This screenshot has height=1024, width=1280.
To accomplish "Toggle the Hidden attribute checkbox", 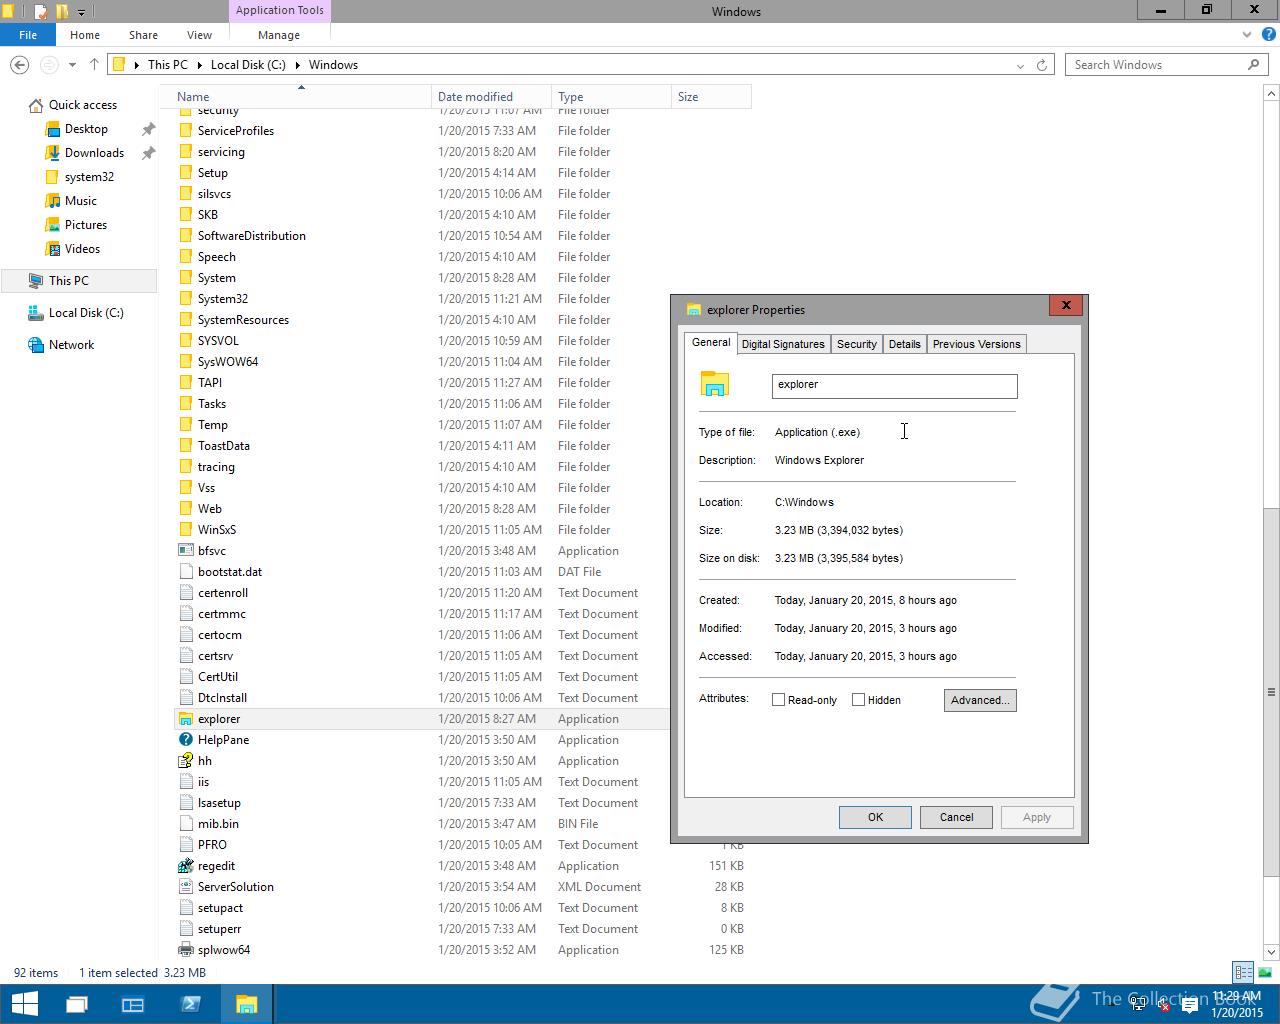I will 858,700.
